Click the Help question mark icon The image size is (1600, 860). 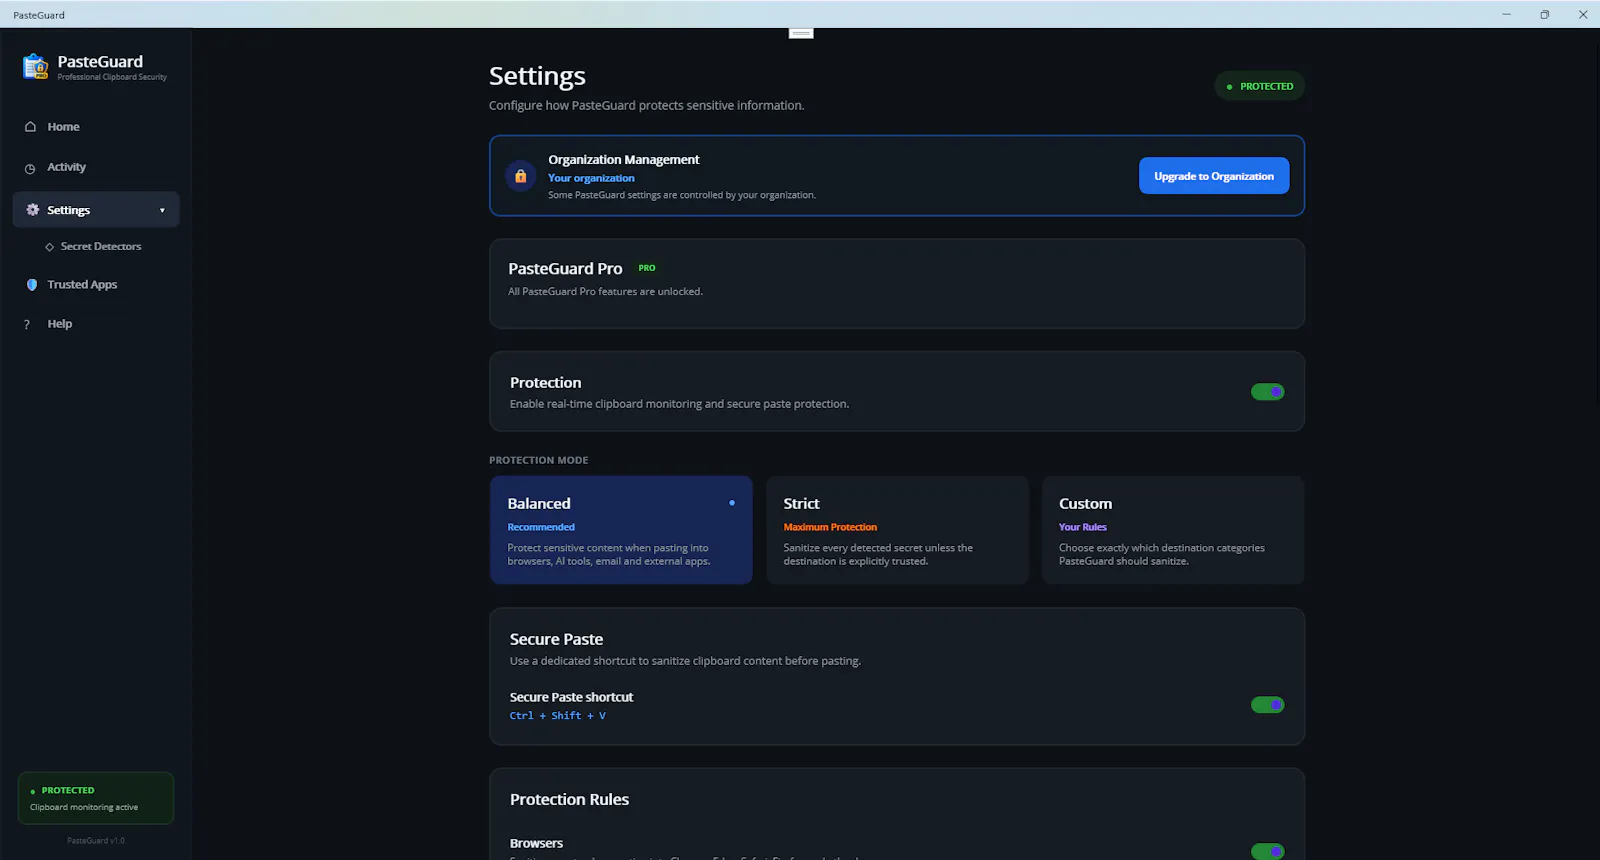(27, 324)
